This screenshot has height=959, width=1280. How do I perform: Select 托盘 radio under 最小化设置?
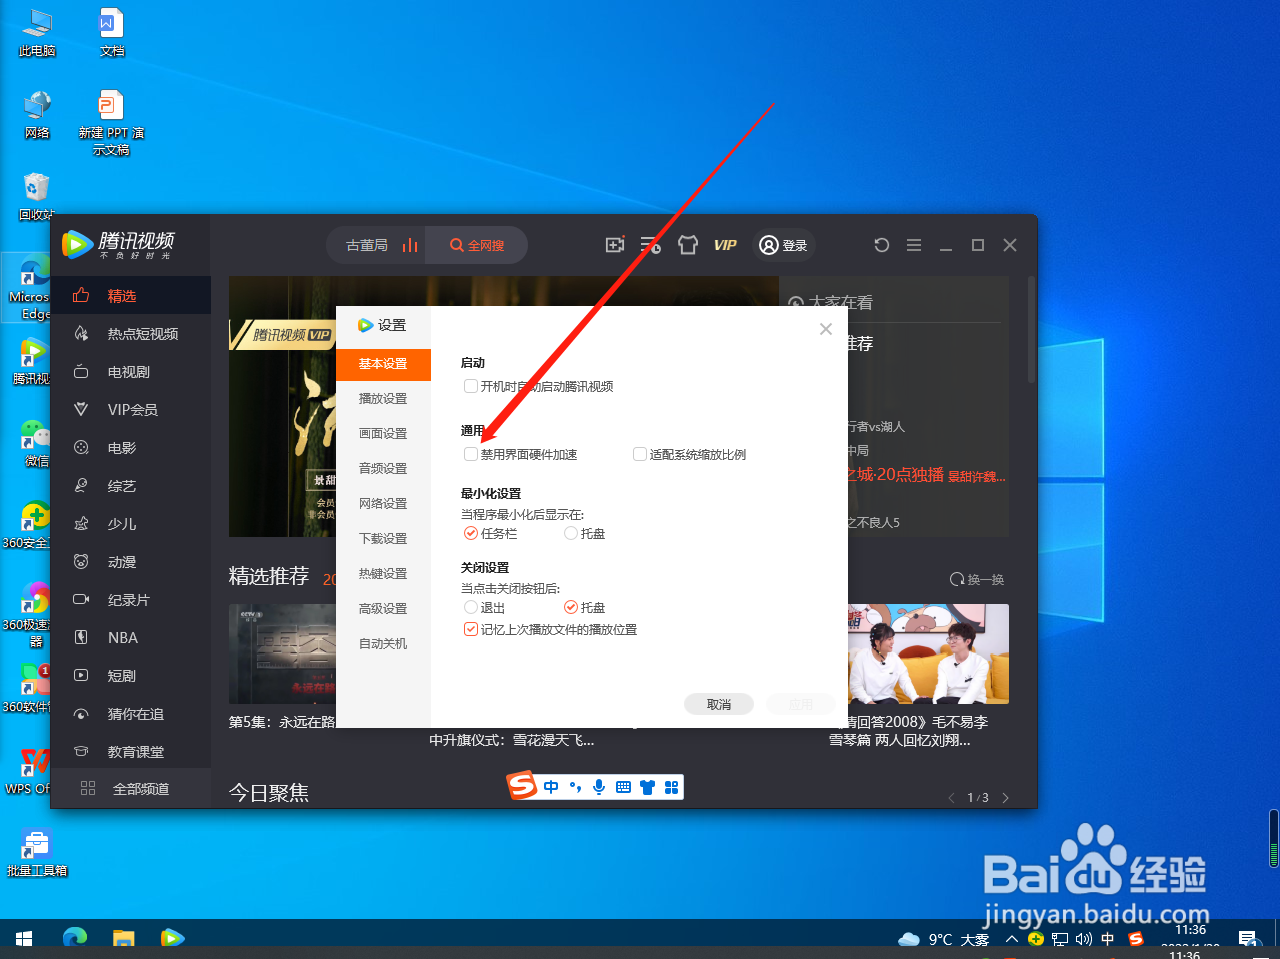pos(571,533)
